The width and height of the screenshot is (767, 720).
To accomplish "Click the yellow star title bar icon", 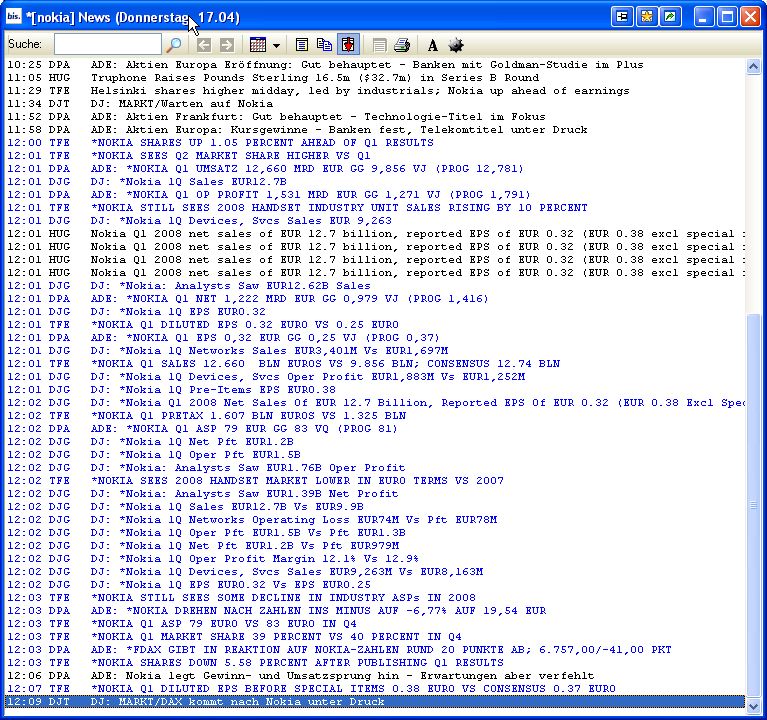I will click(646, 17).
